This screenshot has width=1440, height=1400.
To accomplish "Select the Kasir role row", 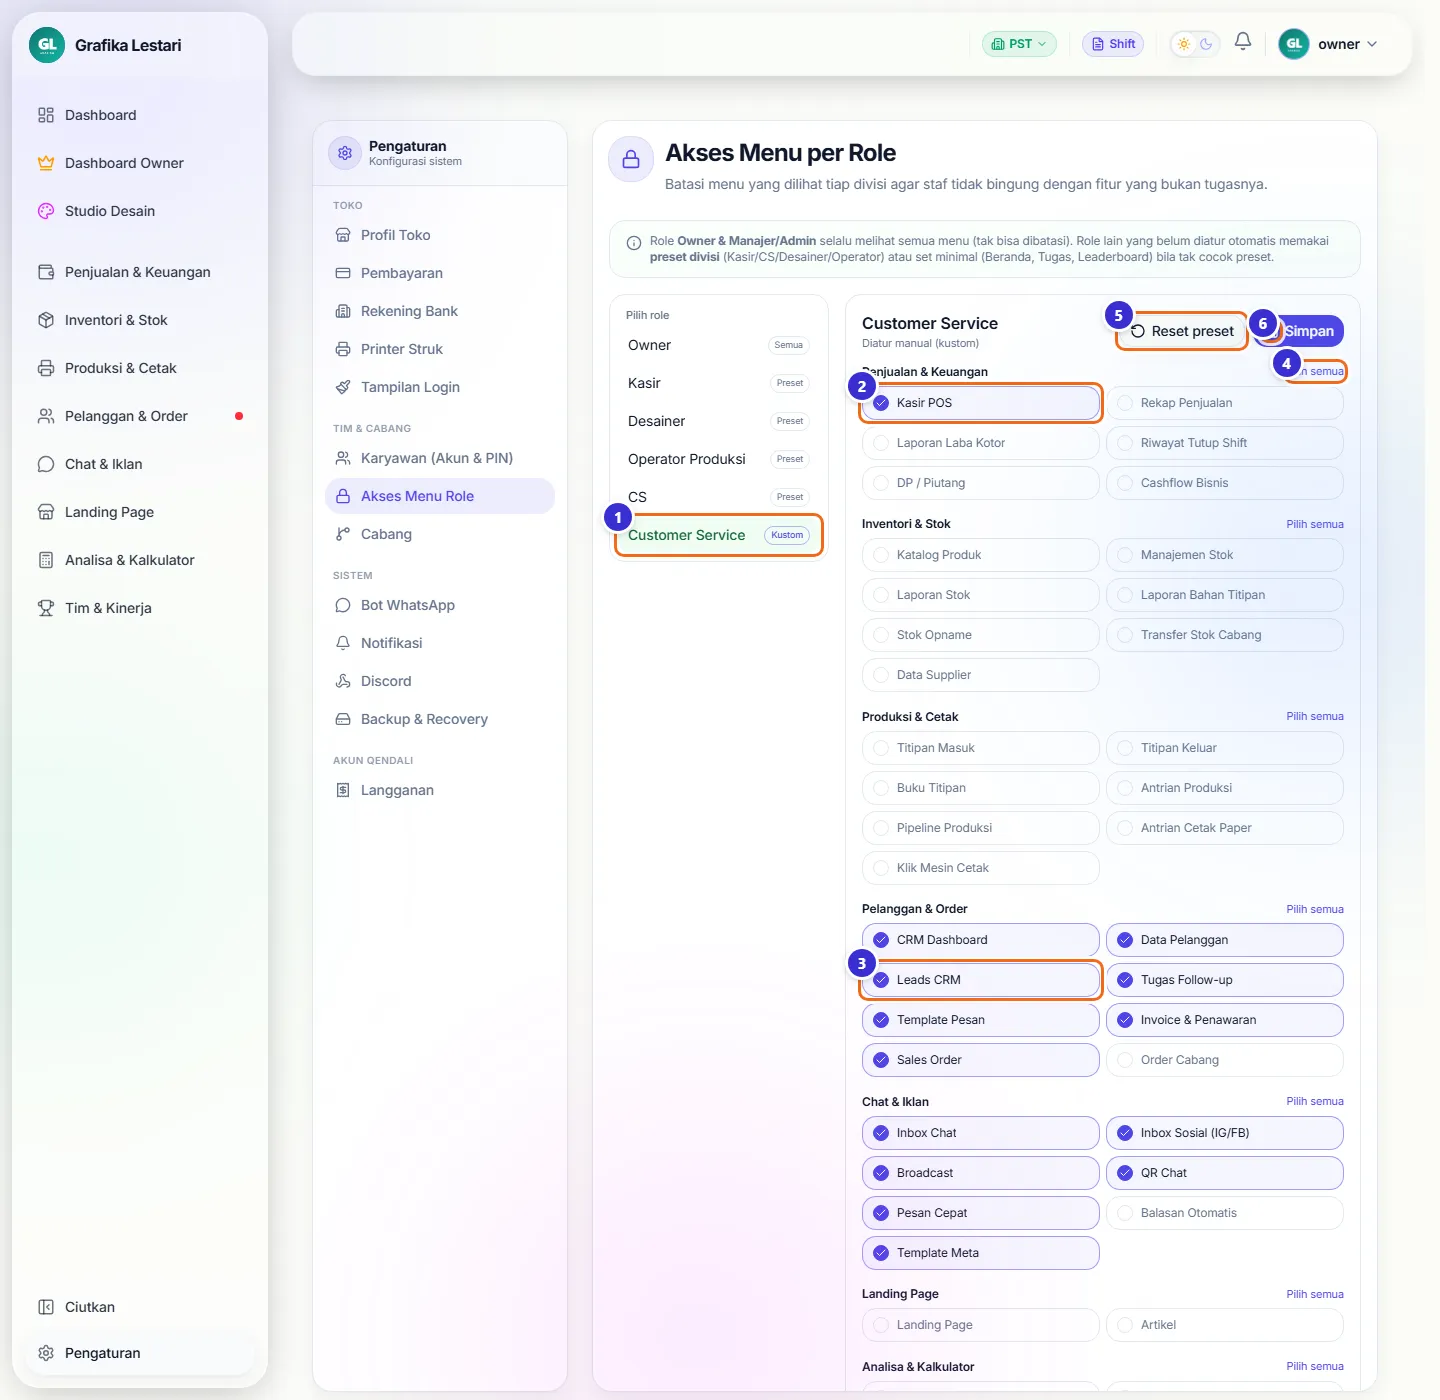I will point(718,383).
